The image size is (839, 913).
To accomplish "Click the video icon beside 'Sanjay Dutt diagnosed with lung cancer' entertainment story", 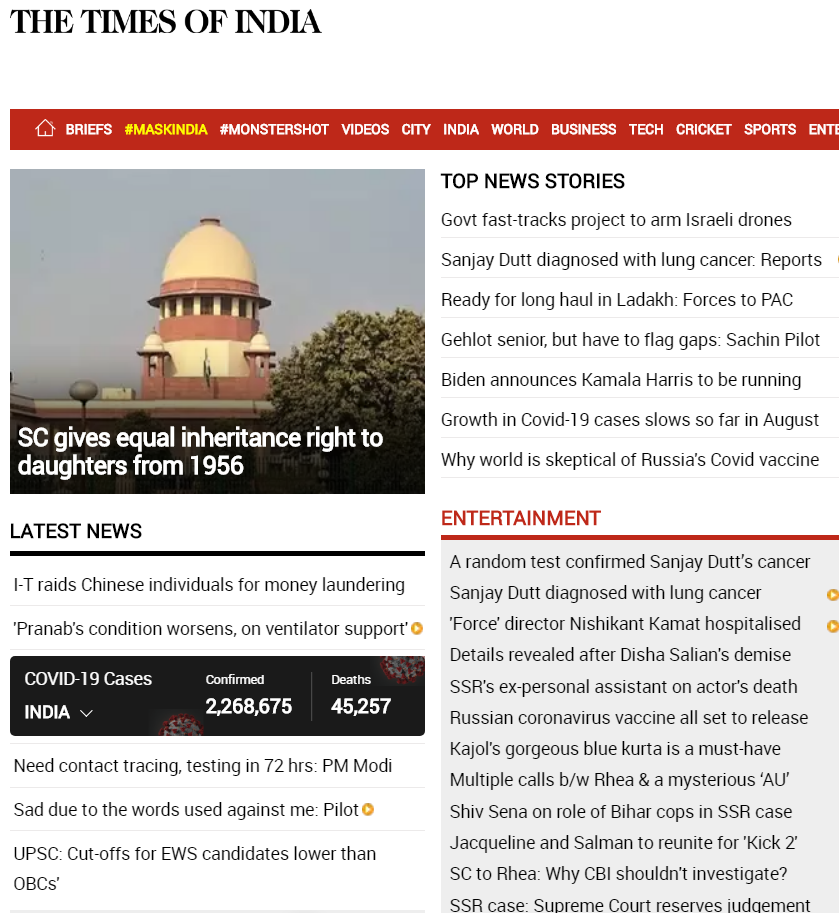I will [833, 594].
